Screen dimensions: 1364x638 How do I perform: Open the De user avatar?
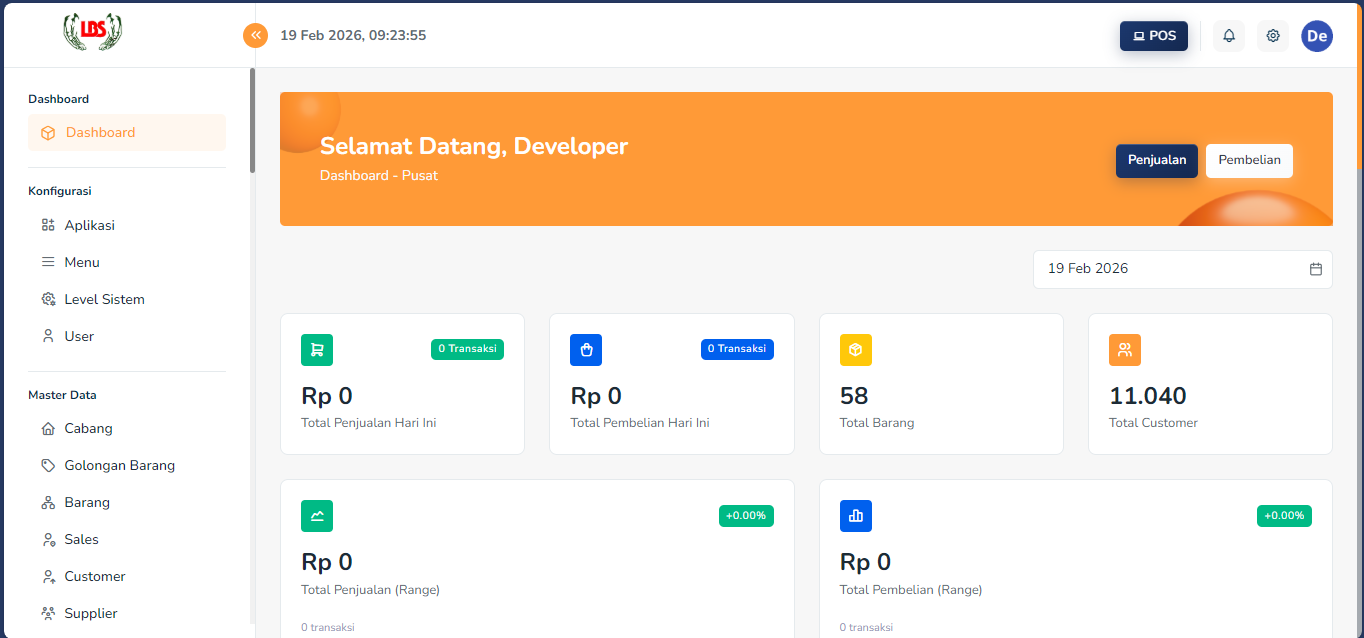[1317, 36]
